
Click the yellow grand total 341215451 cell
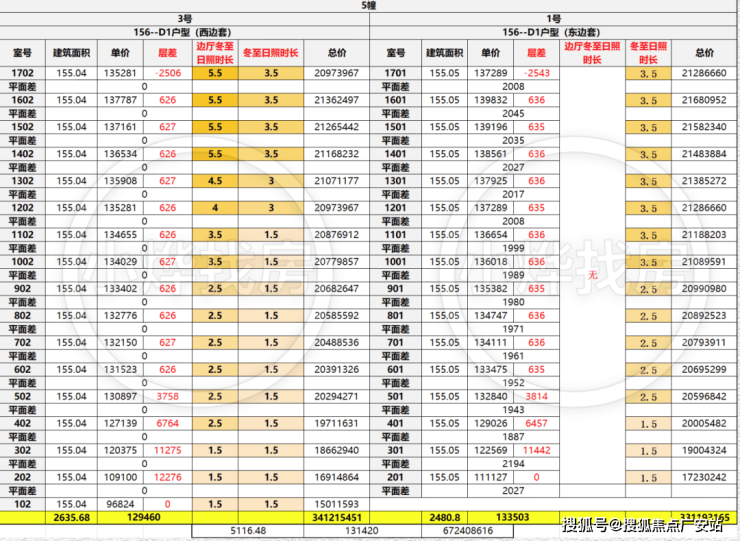pyautogui.click(x=336, y=518)
